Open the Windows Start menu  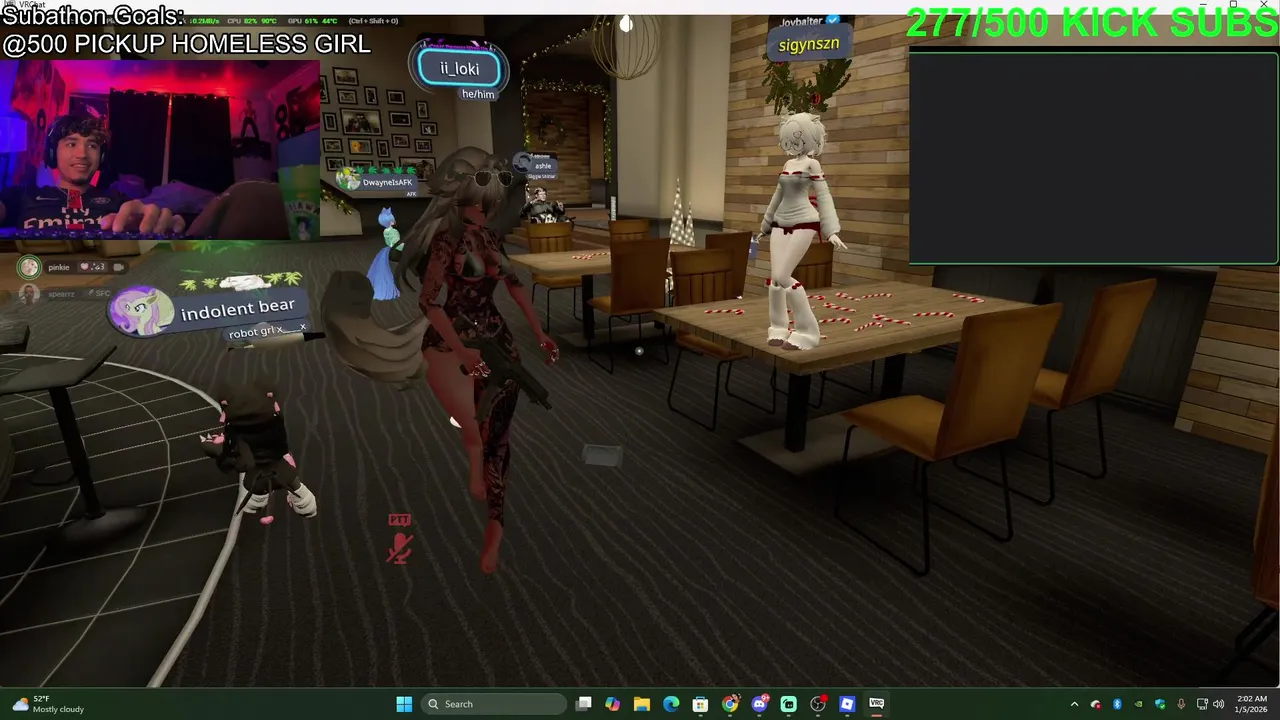click(x=404, y=704)
